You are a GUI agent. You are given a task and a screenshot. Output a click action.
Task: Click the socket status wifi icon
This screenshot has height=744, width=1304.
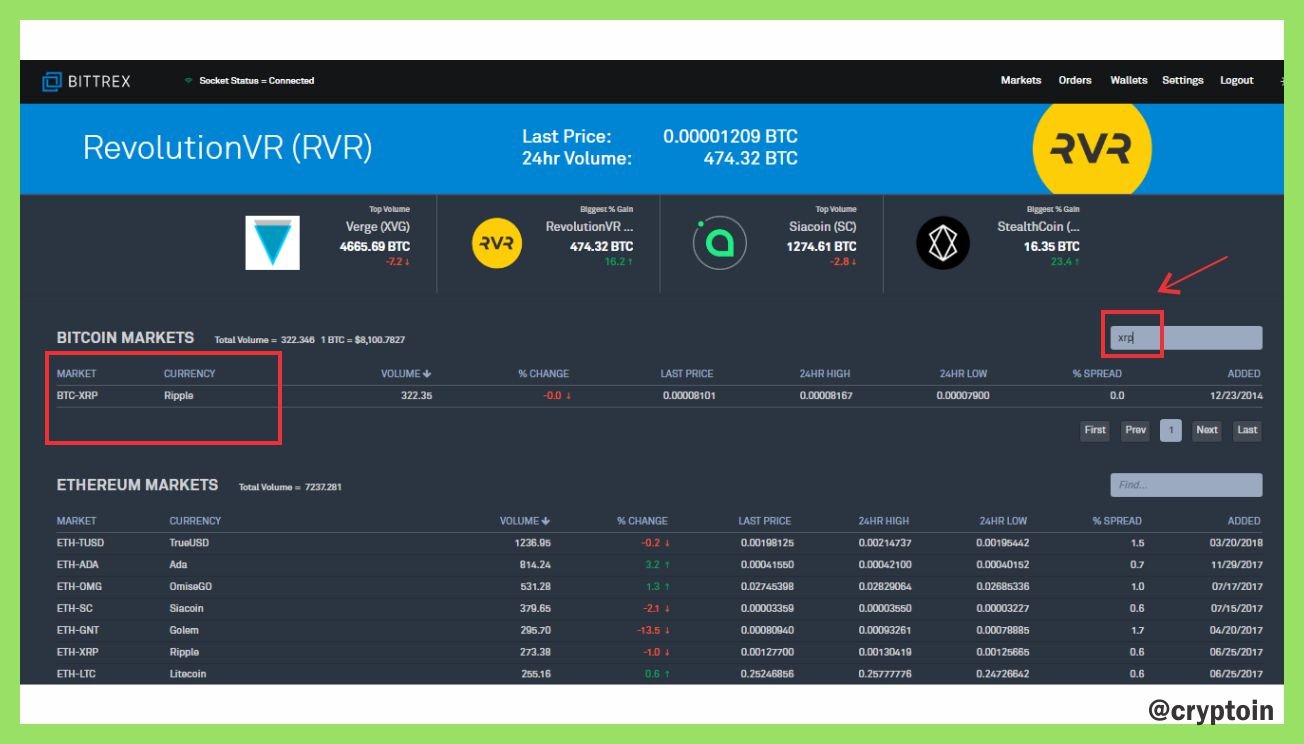pos(188,81)
